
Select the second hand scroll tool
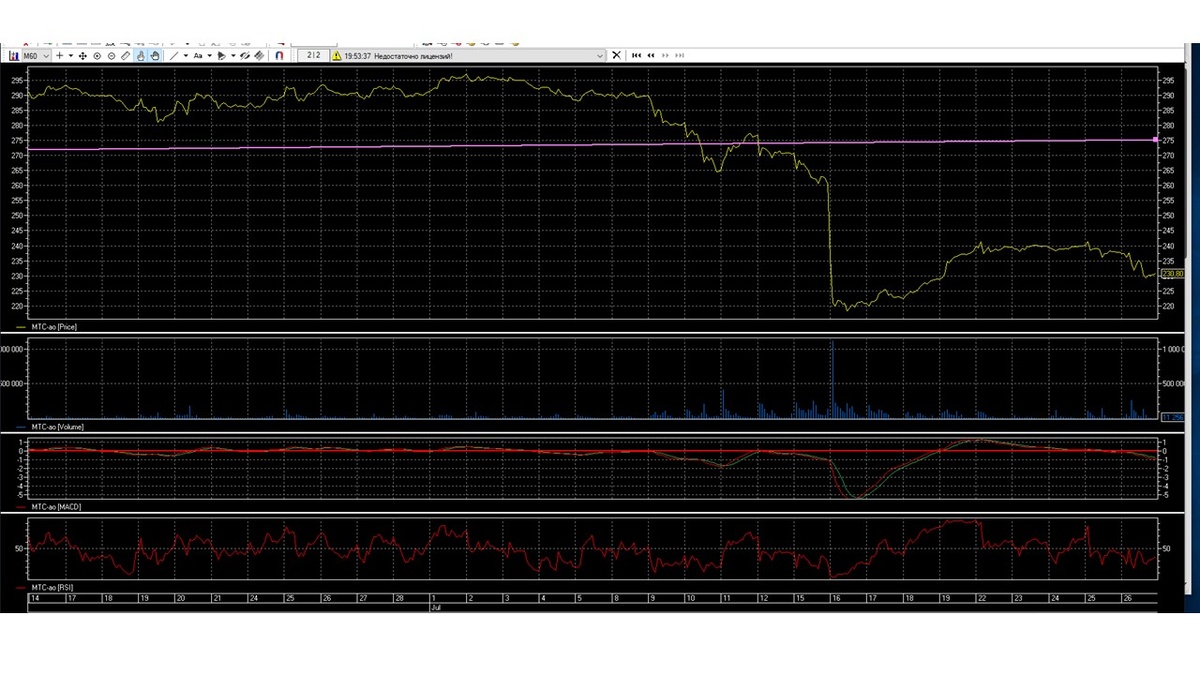coord(155,56)
